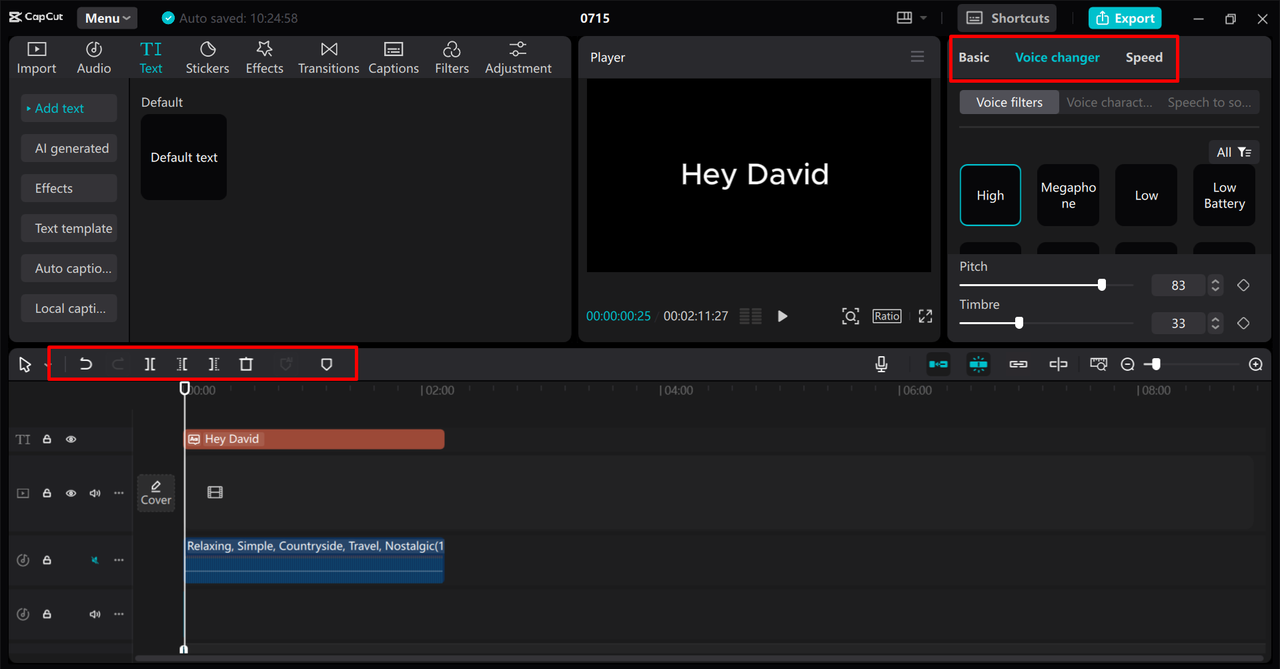Viewport: 1280px width, 669px height.
Task: Open the Filters panel
Action: tap(452, 58)
